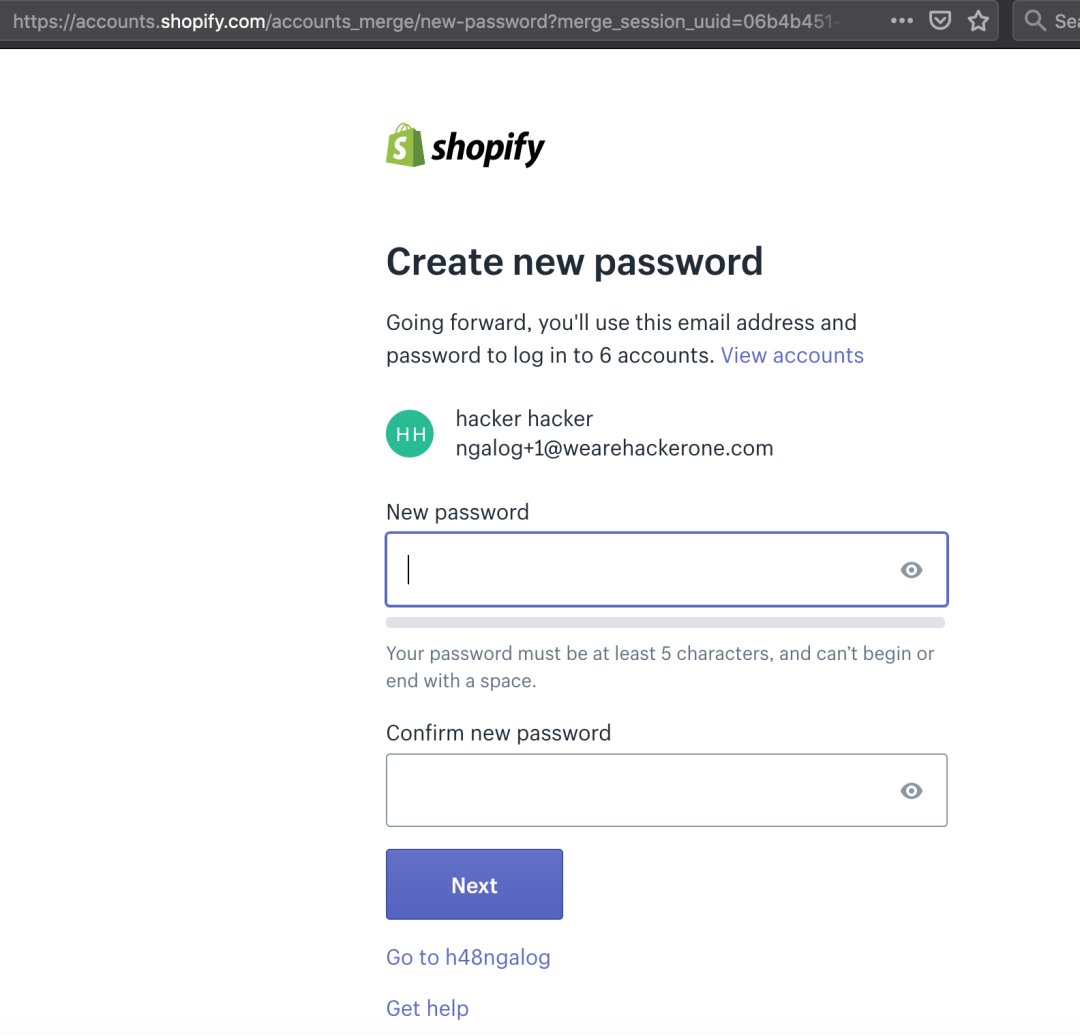Viewport: 1080px width, 1035px height.
Task: Click the password strength meter bar
Action: click(x=665, y=623)
